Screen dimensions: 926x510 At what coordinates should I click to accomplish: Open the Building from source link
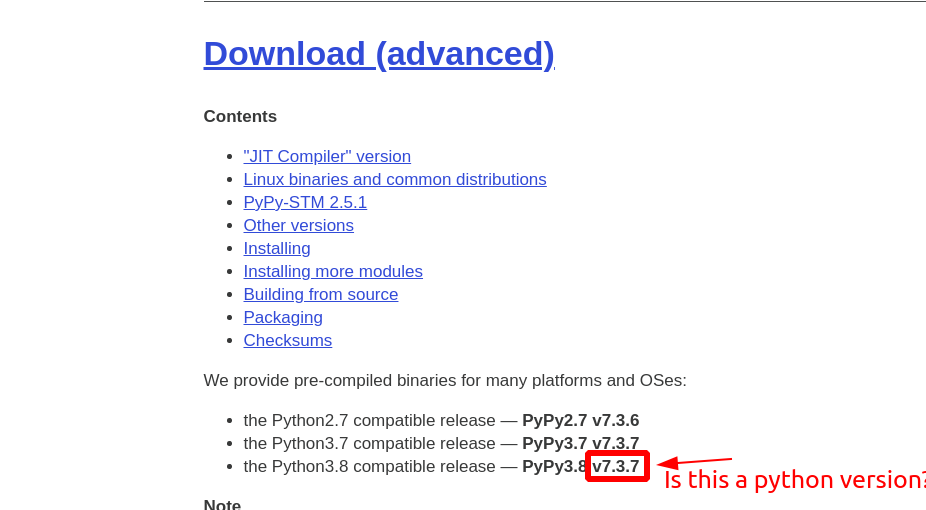321,295
